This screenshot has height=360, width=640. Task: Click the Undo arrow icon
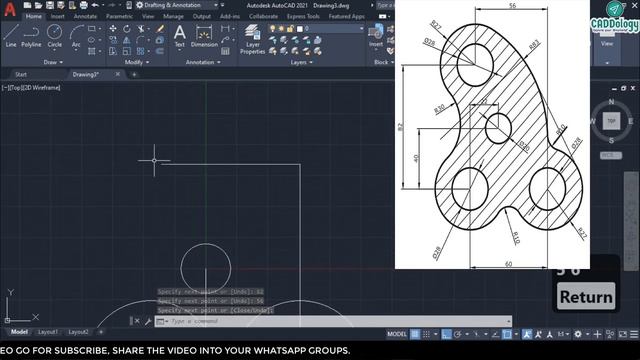[x=95, y=5]
